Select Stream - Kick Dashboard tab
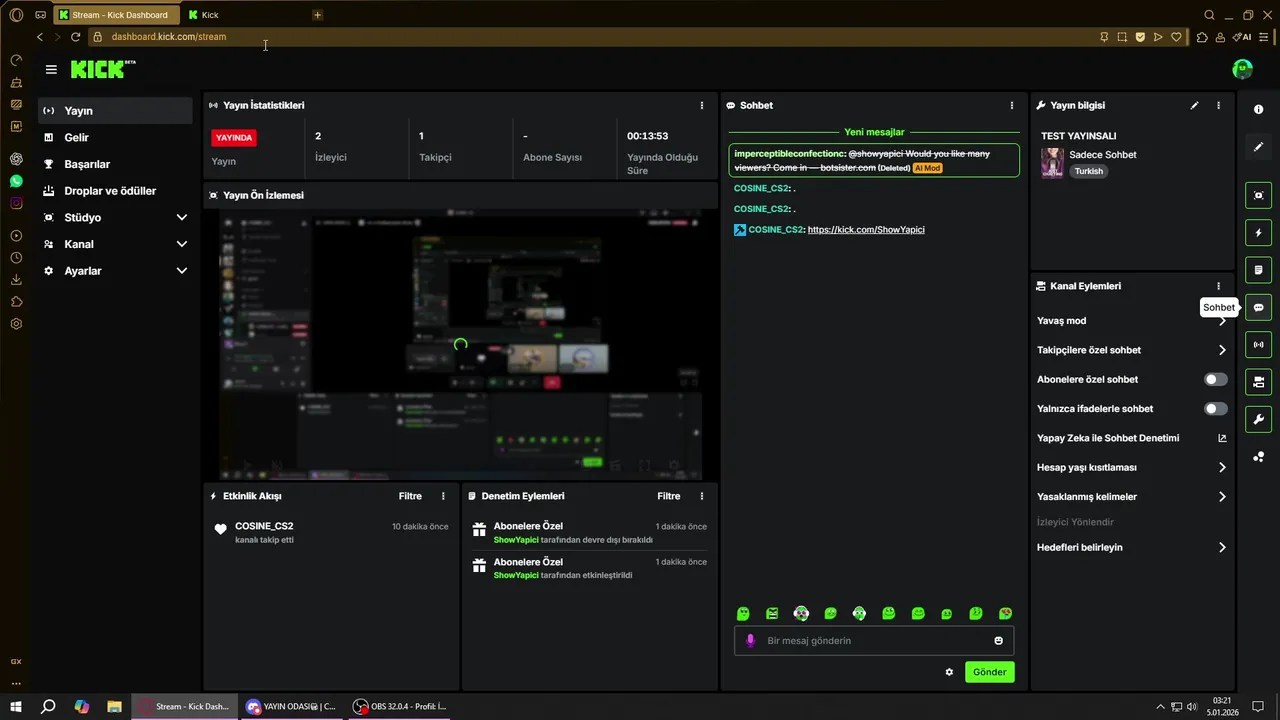1280x720 pixels. pyautogui.click(x=116, y=15)
